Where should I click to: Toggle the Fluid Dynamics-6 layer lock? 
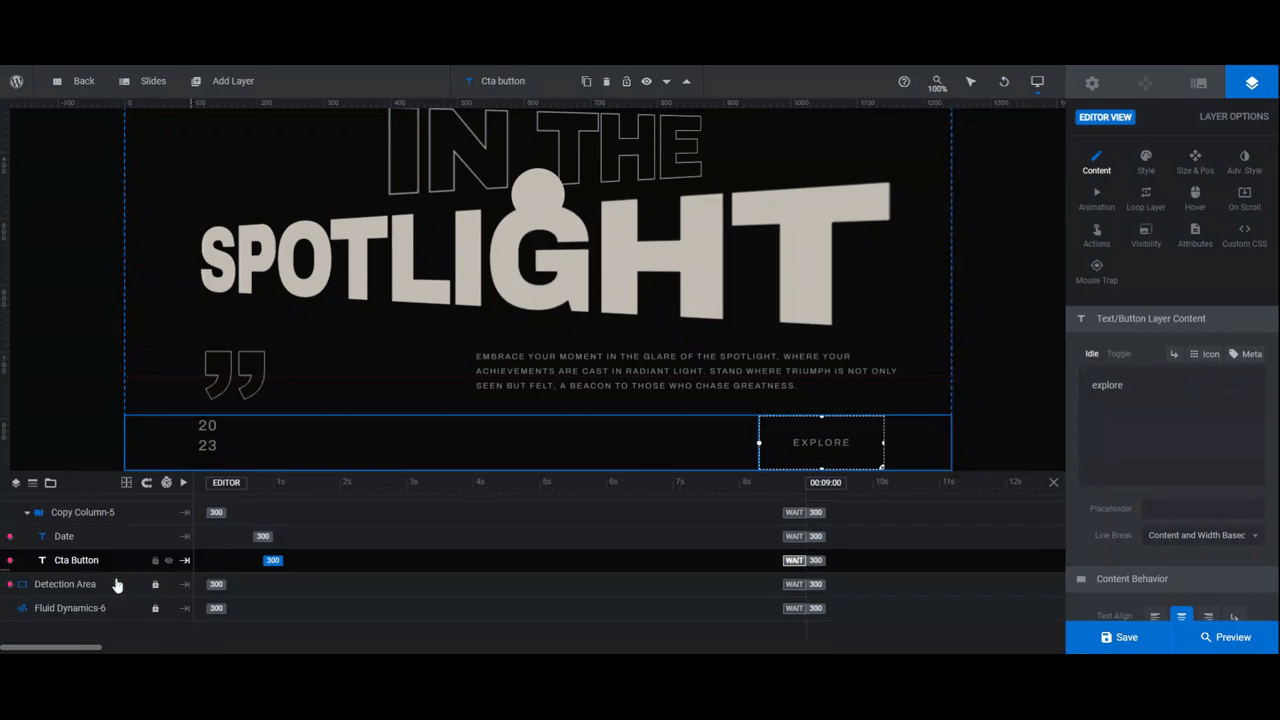[x=155, y=608]
